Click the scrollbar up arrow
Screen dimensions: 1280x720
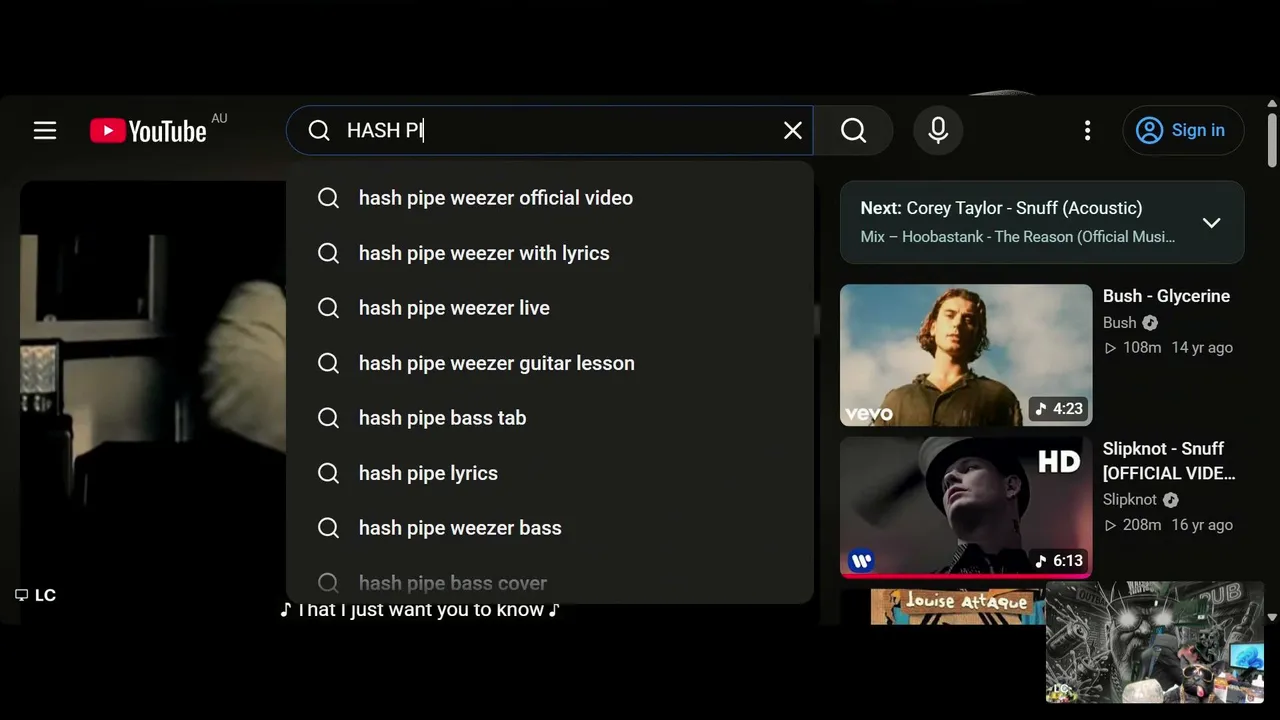point(1272,103)
